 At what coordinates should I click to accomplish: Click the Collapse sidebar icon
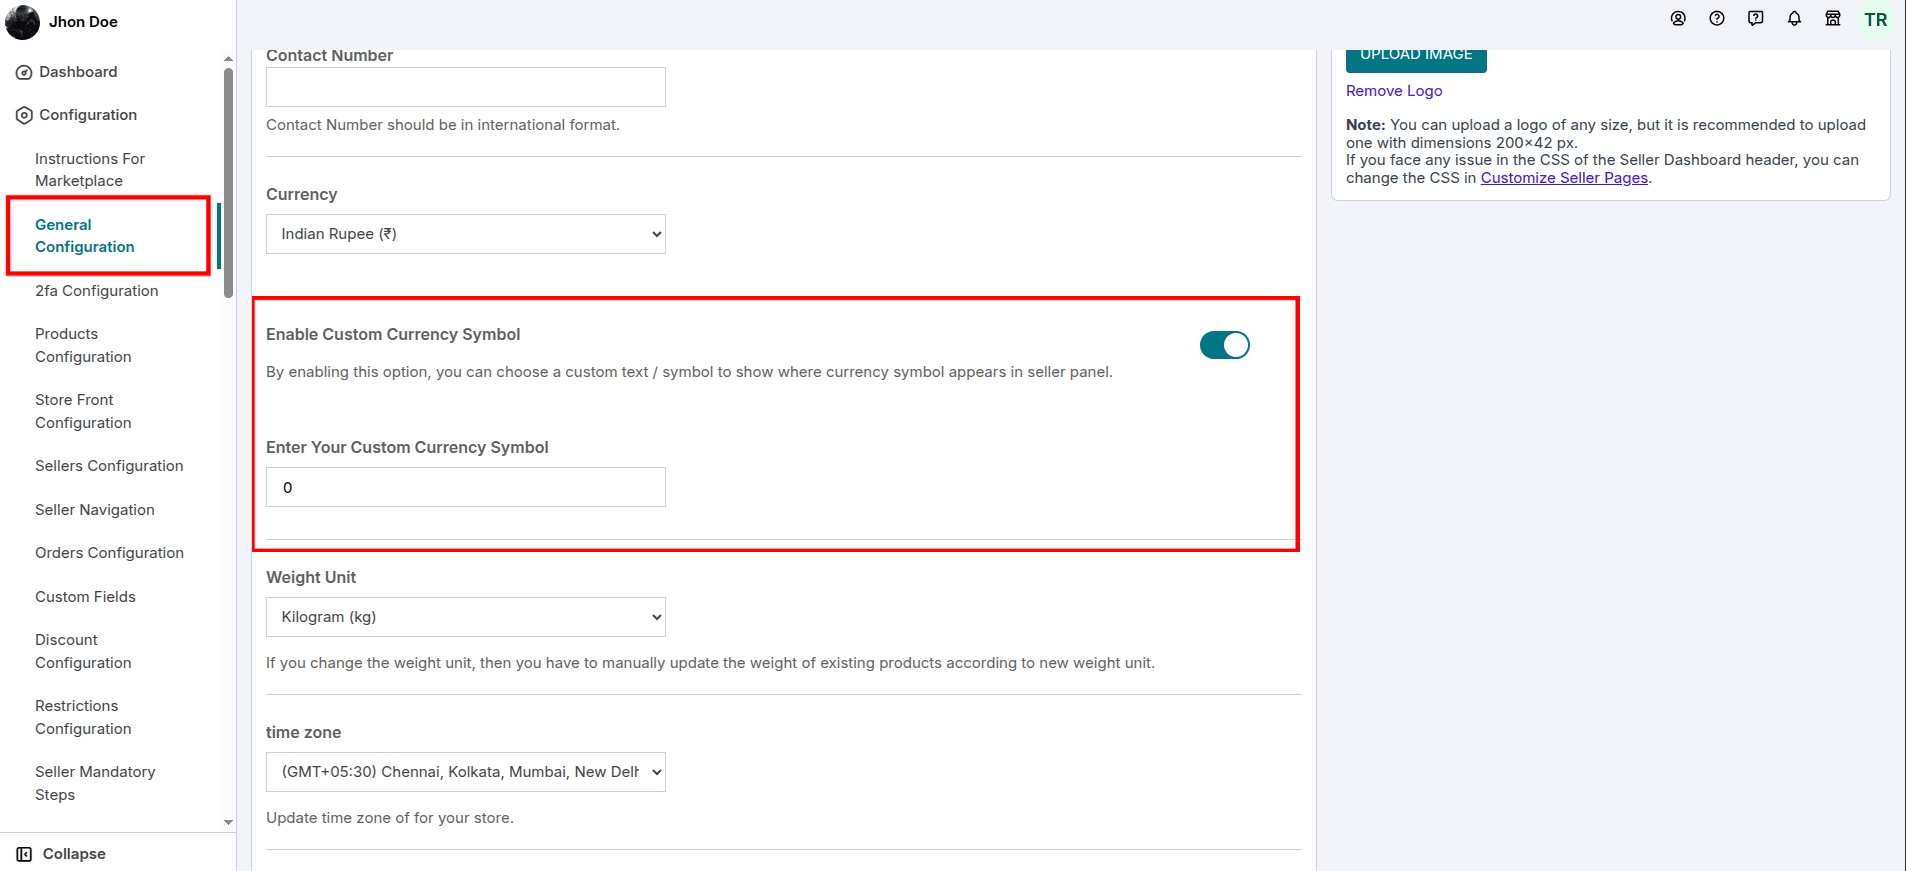(x=24, y=854)
